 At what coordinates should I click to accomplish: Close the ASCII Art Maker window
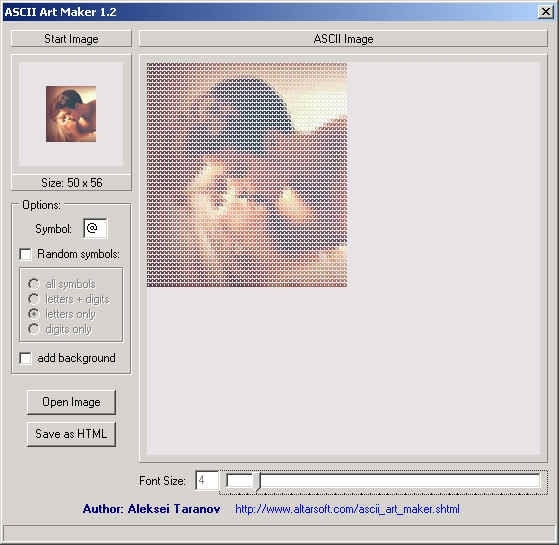coord(545,12)
